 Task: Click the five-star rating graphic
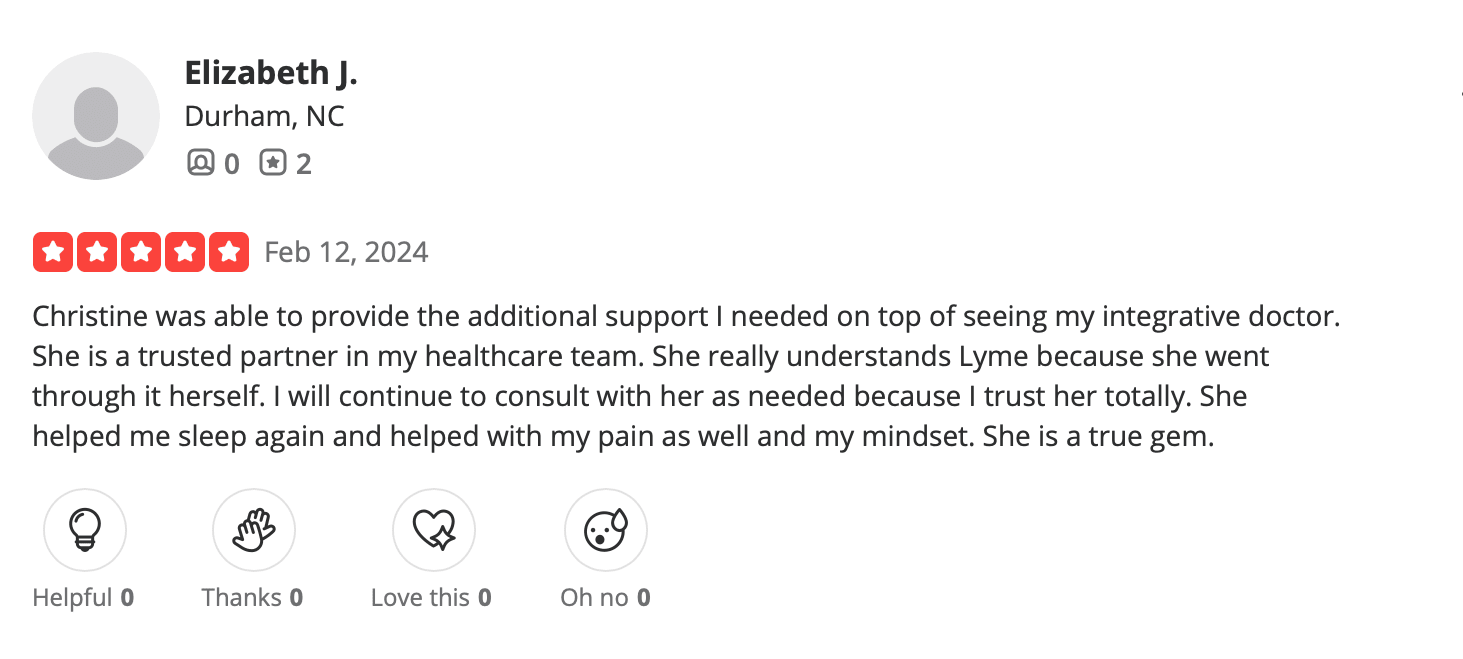tap(141, 252)
